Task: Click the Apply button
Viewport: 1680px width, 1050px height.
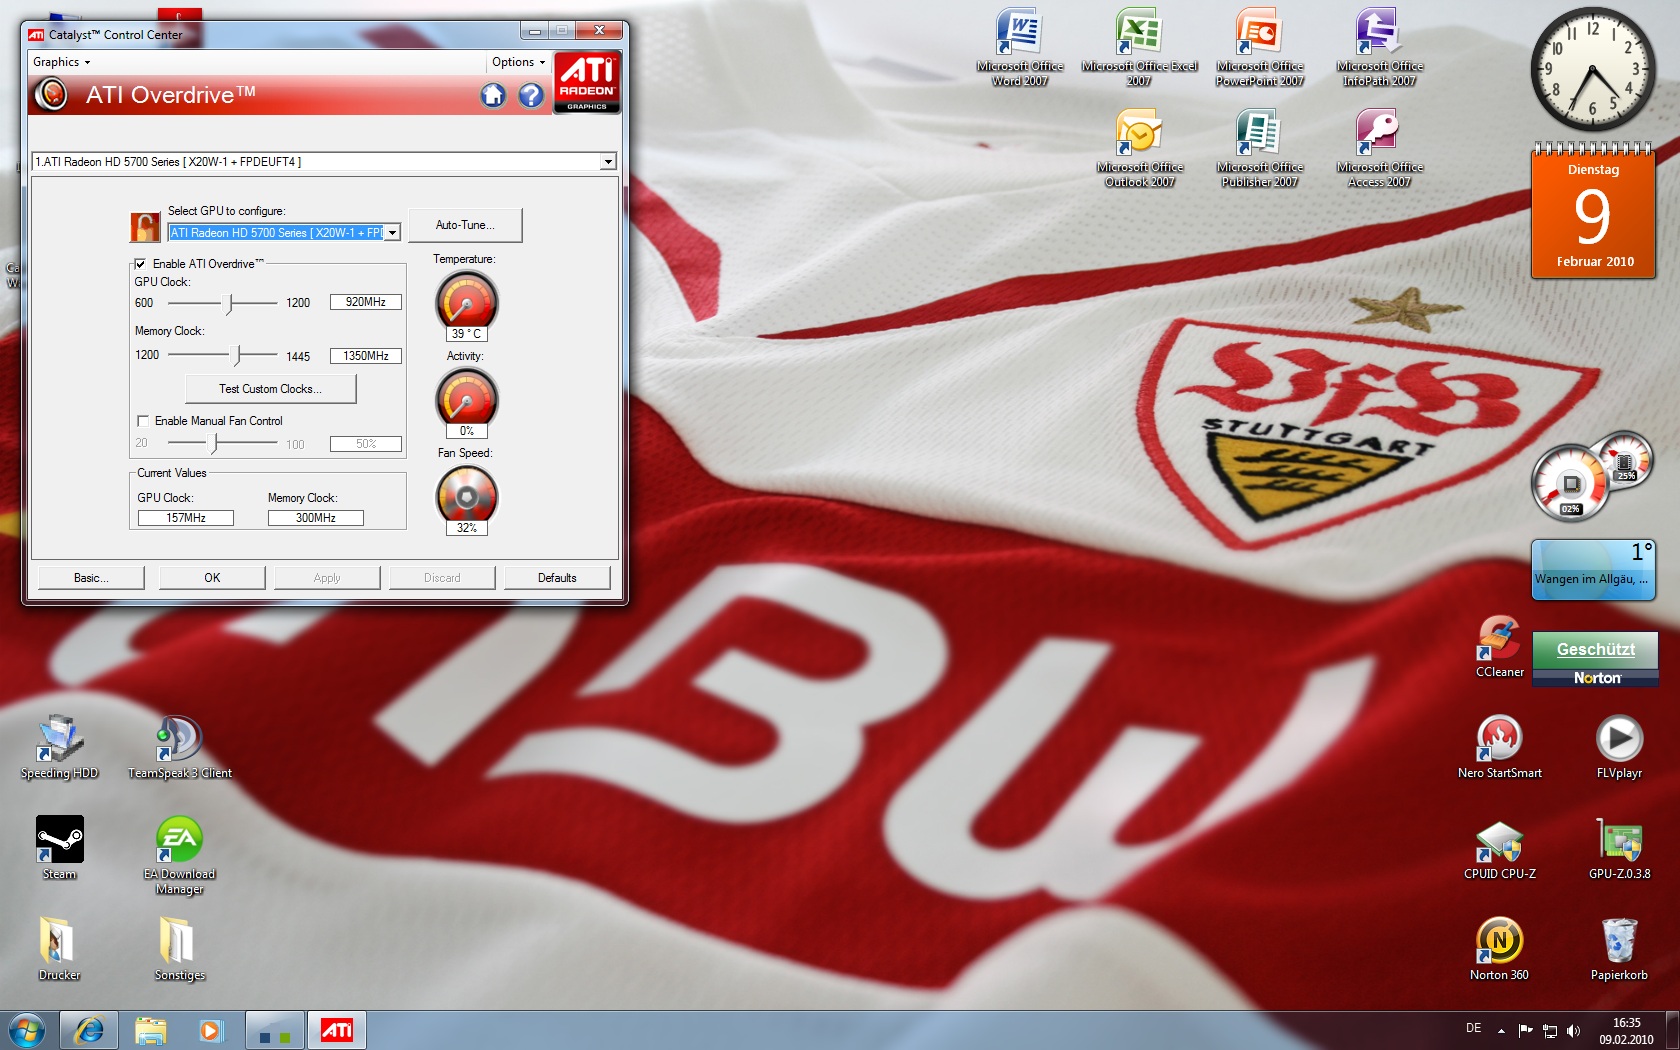Action: coord(327,578)
